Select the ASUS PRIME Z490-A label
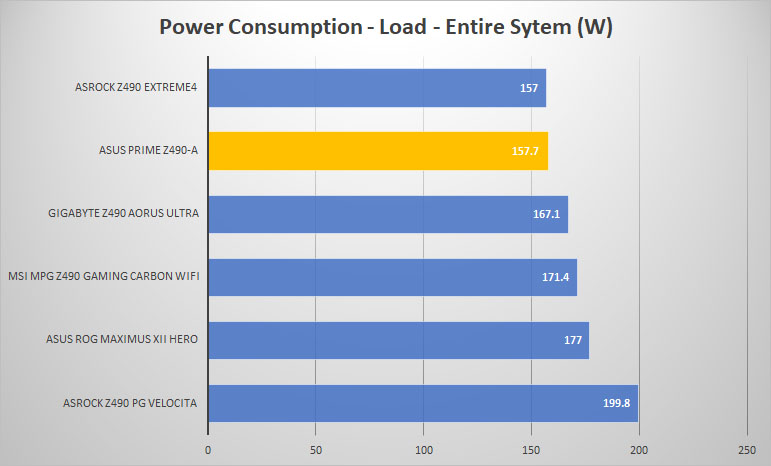 point(148,150)
